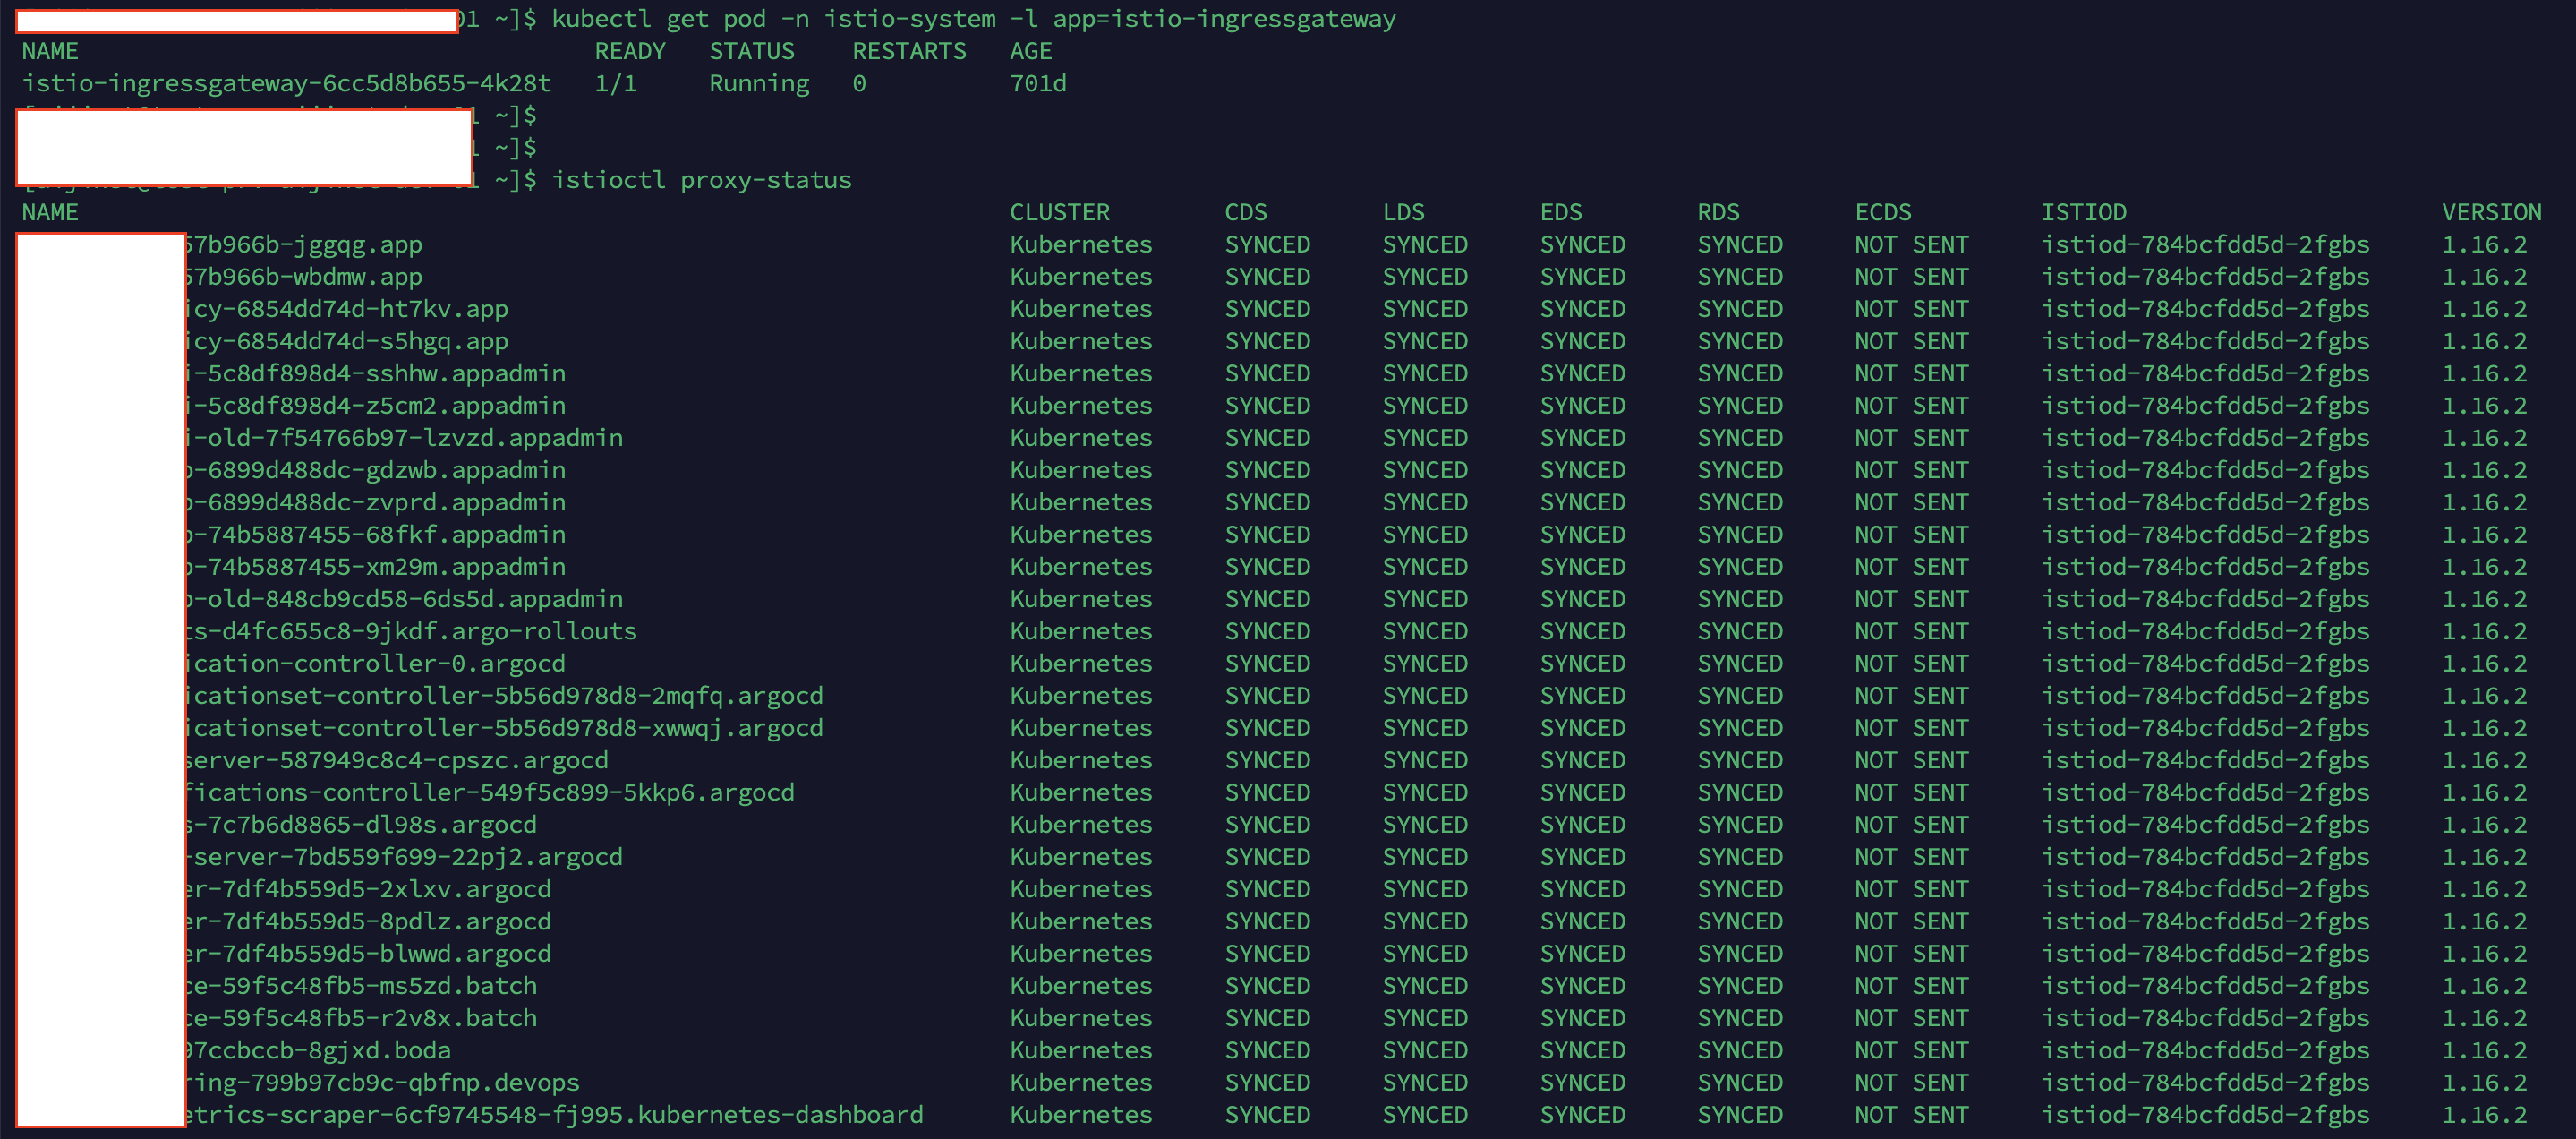Click the server-587949c8c4-cpszc.argocd entry
The height and width of the screenshot is (1139, 2576).
point(397,760)
